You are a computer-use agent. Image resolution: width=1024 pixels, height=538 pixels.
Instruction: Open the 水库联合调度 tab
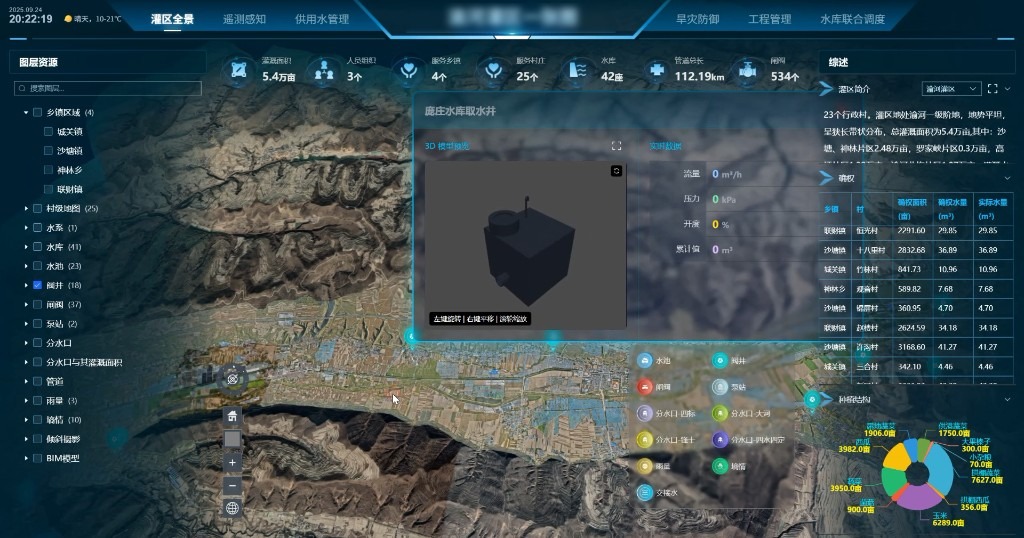pos(852,19)
